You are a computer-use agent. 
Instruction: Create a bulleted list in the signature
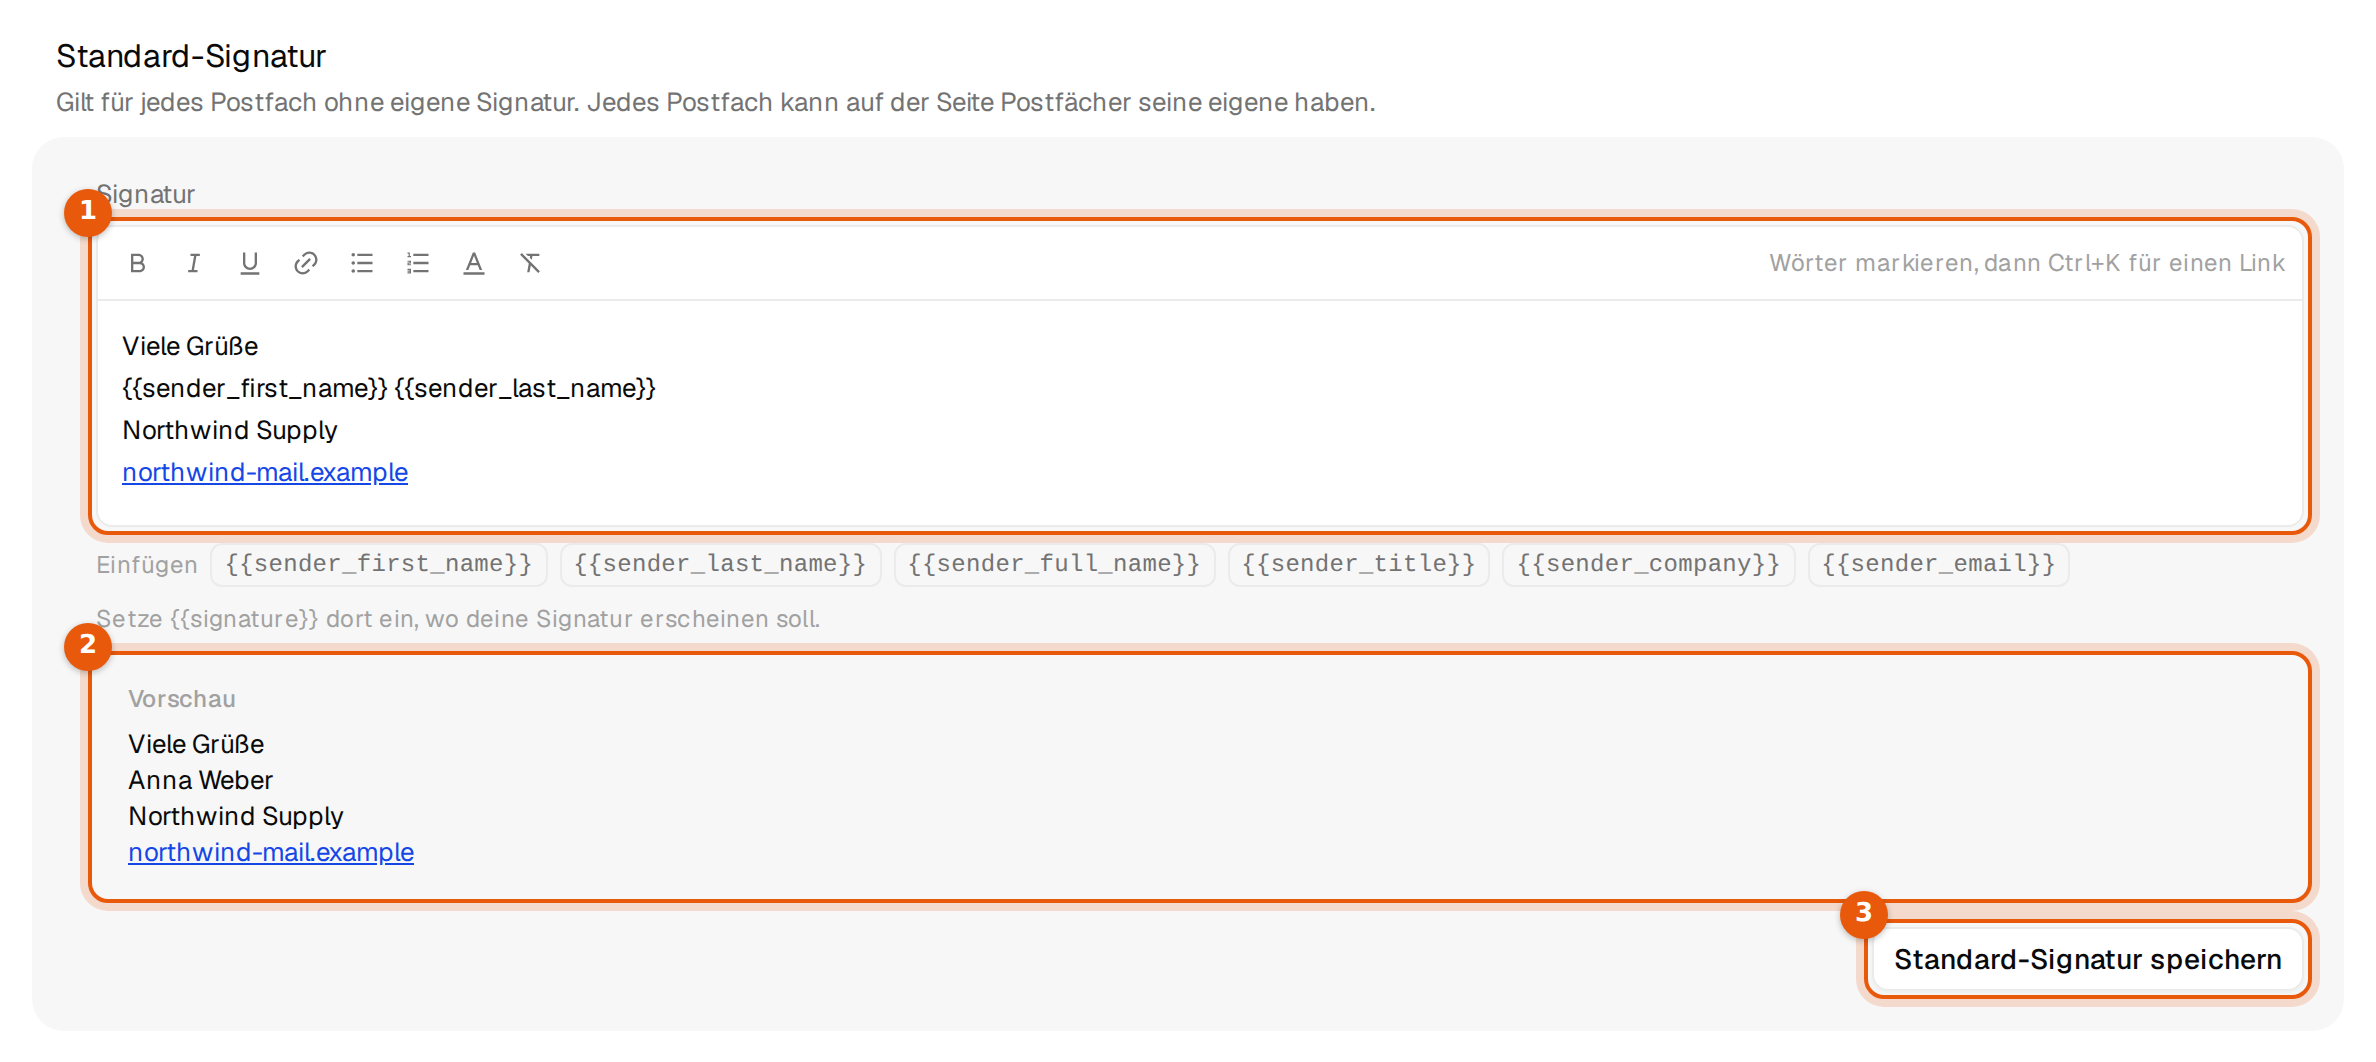click(362, 263)
